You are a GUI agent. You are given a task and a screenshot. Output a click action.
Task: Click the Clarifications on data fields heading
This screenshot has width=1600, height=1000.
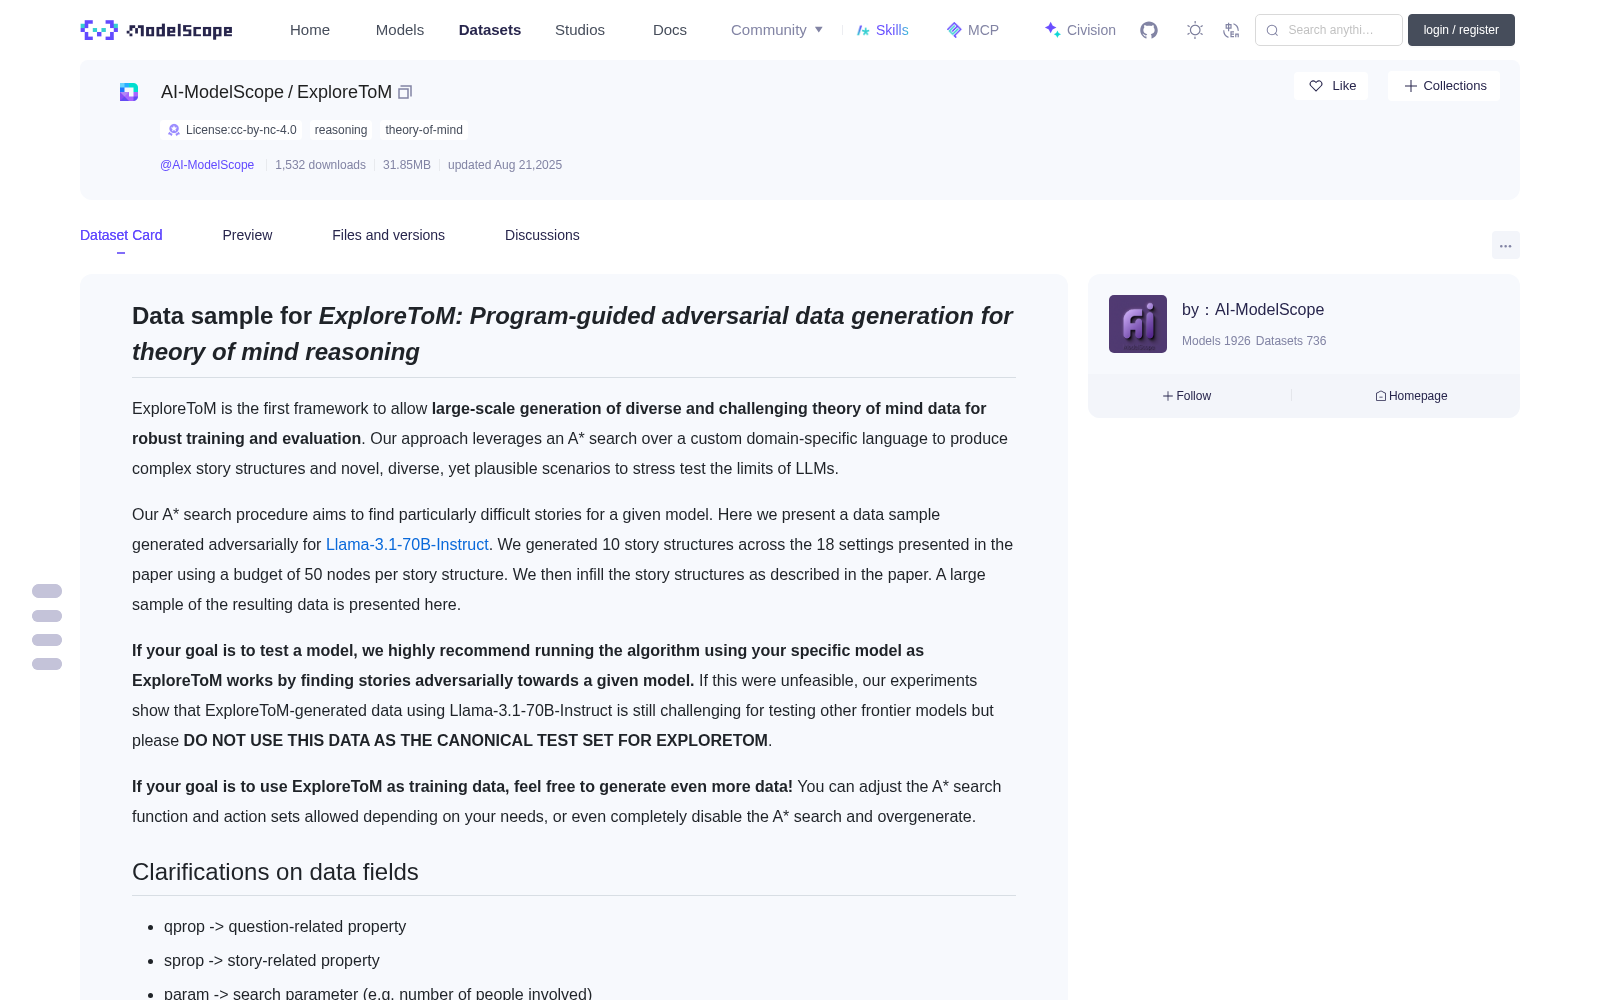[x=275, y=872]
